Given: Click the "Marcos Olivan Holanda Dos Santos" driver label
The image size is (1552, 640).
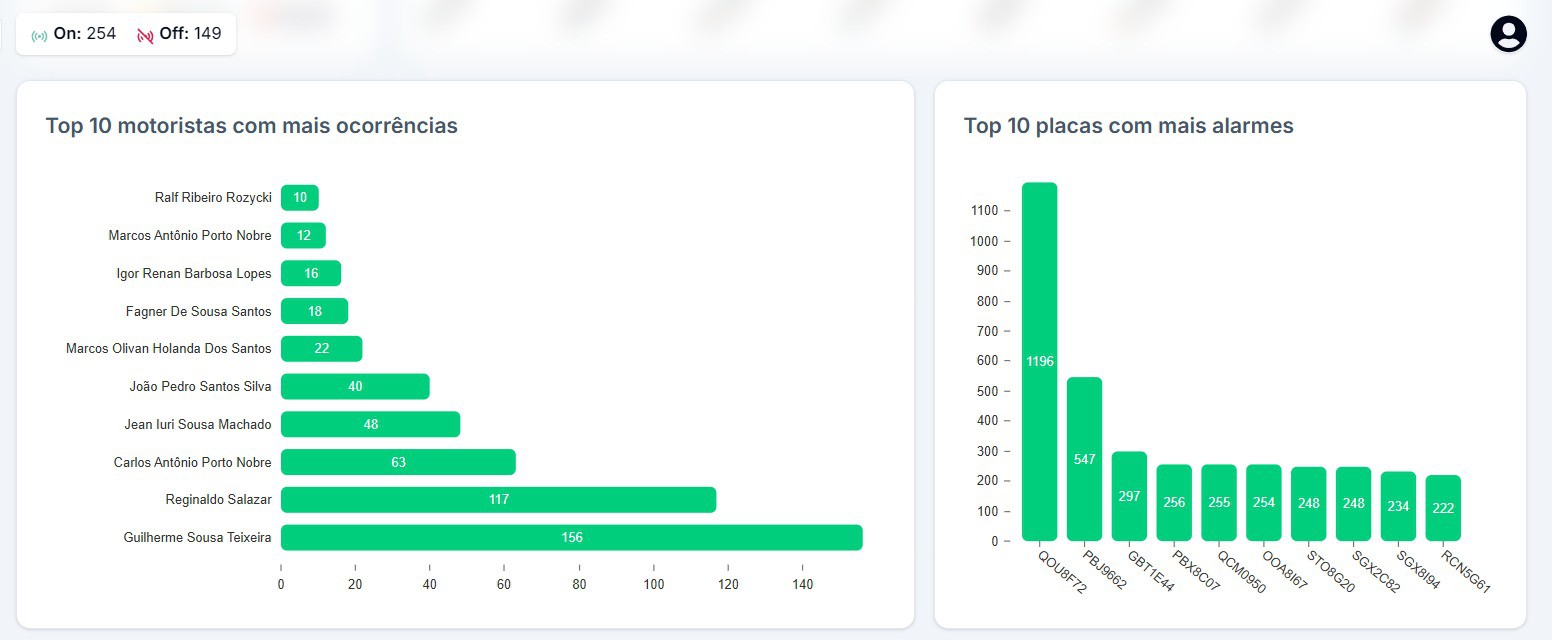Looking at the screenshot, I should pyautogui.click(x=168, y=349).
